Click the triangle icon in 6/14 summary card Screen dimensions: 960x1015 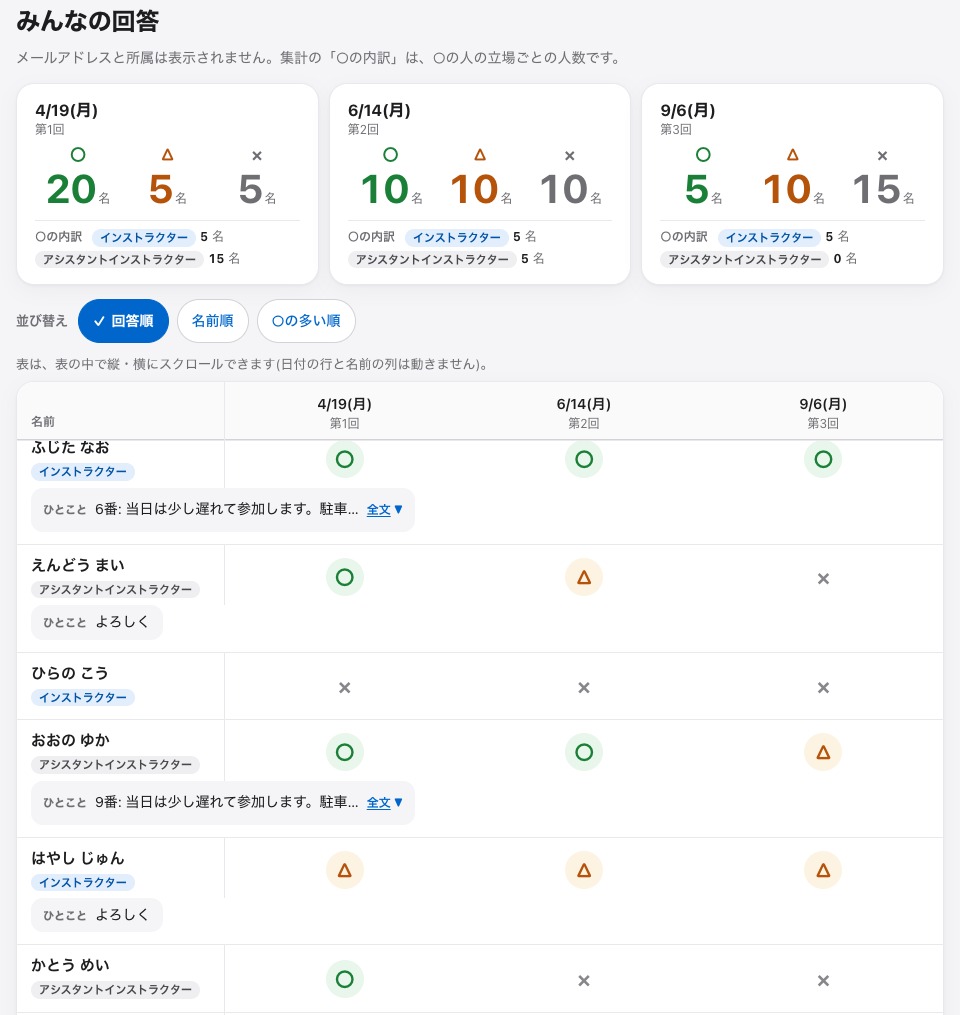point(480,155)
